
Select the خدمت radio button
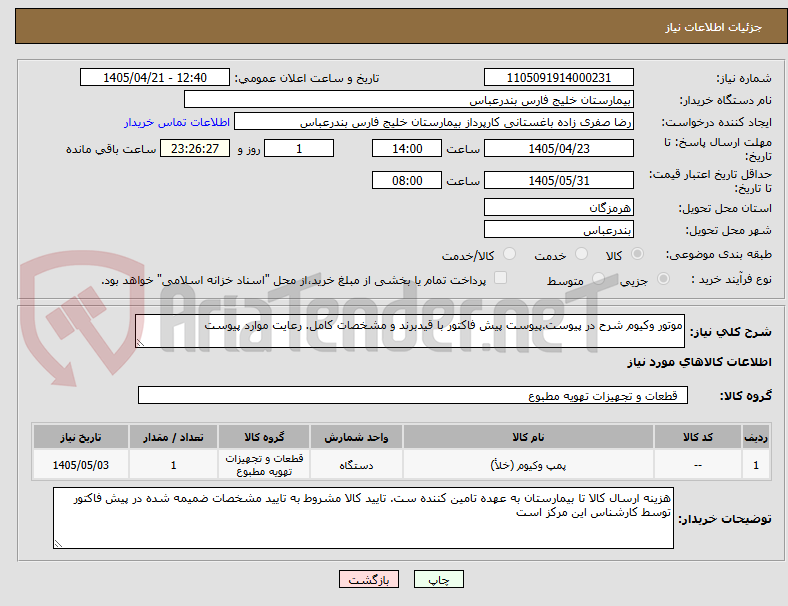581,254
